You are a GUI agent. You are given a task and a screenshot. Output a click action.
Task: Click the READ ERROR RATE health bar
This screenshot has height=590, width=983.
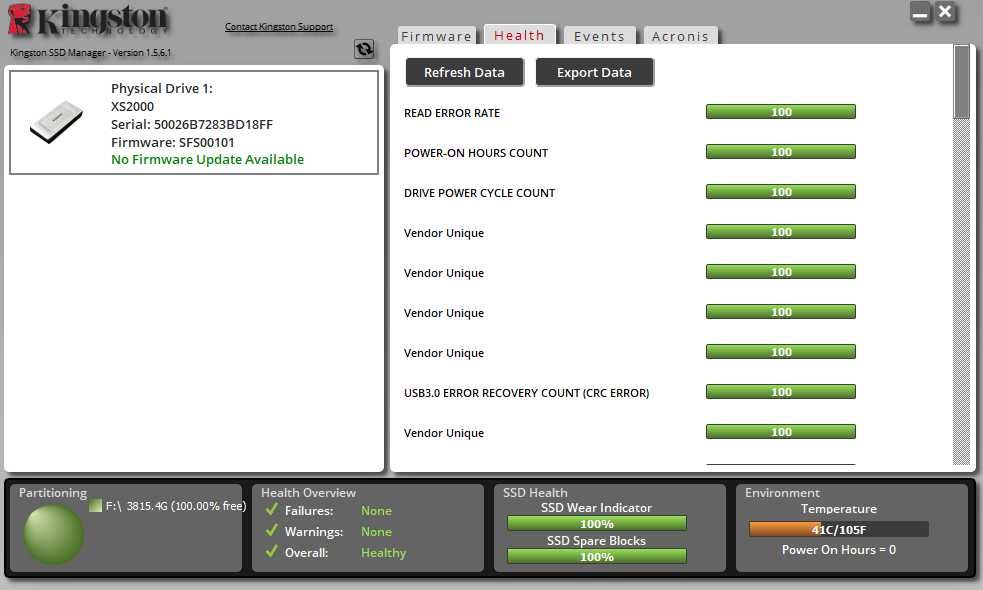tap(781, 112)
